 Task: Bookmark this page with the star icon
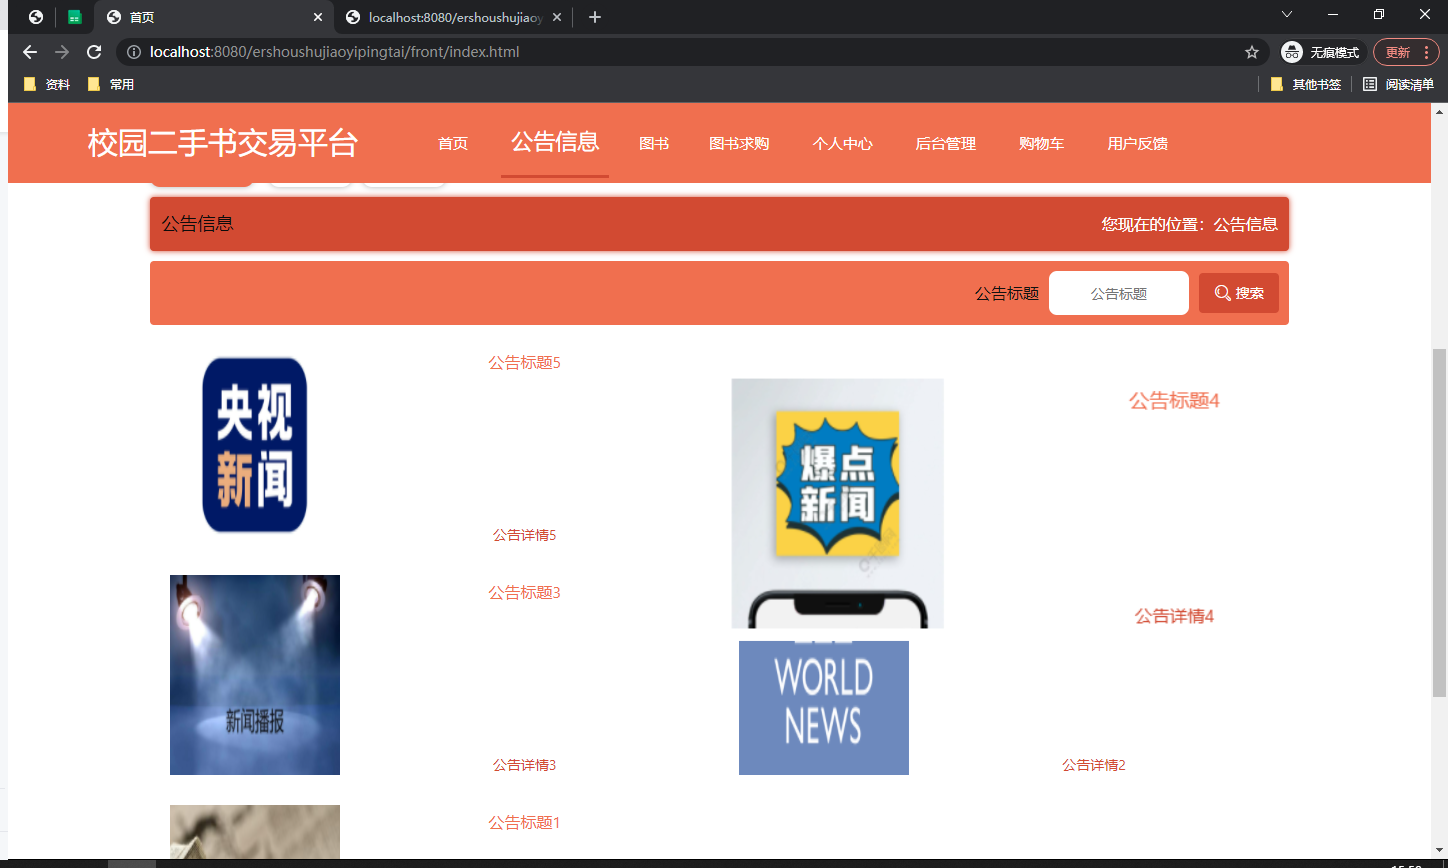click(x=1251, y=52)
